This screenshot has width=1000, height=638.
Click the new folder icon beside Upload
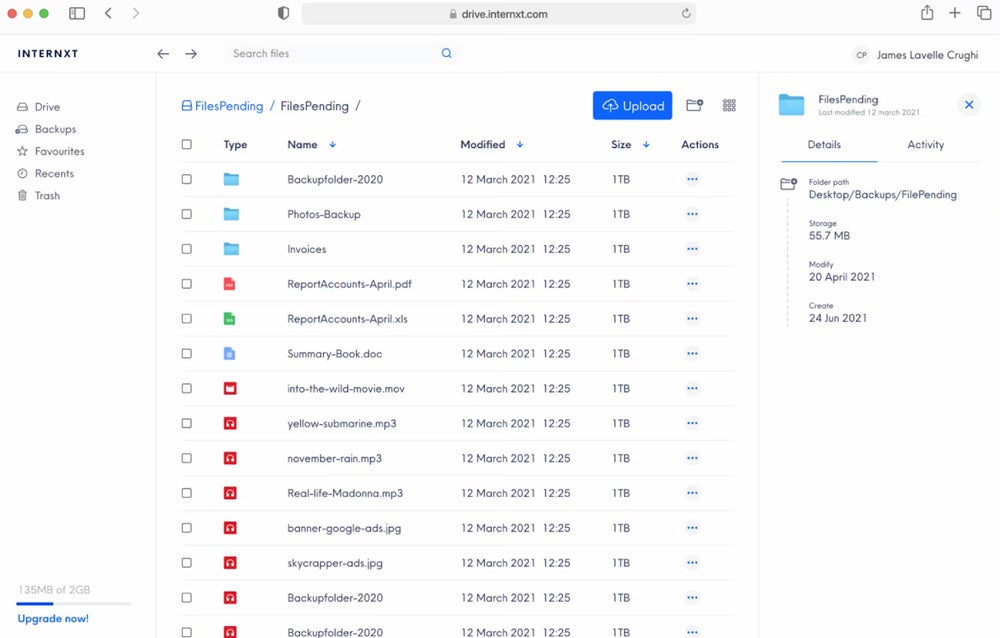pos(694,105)
